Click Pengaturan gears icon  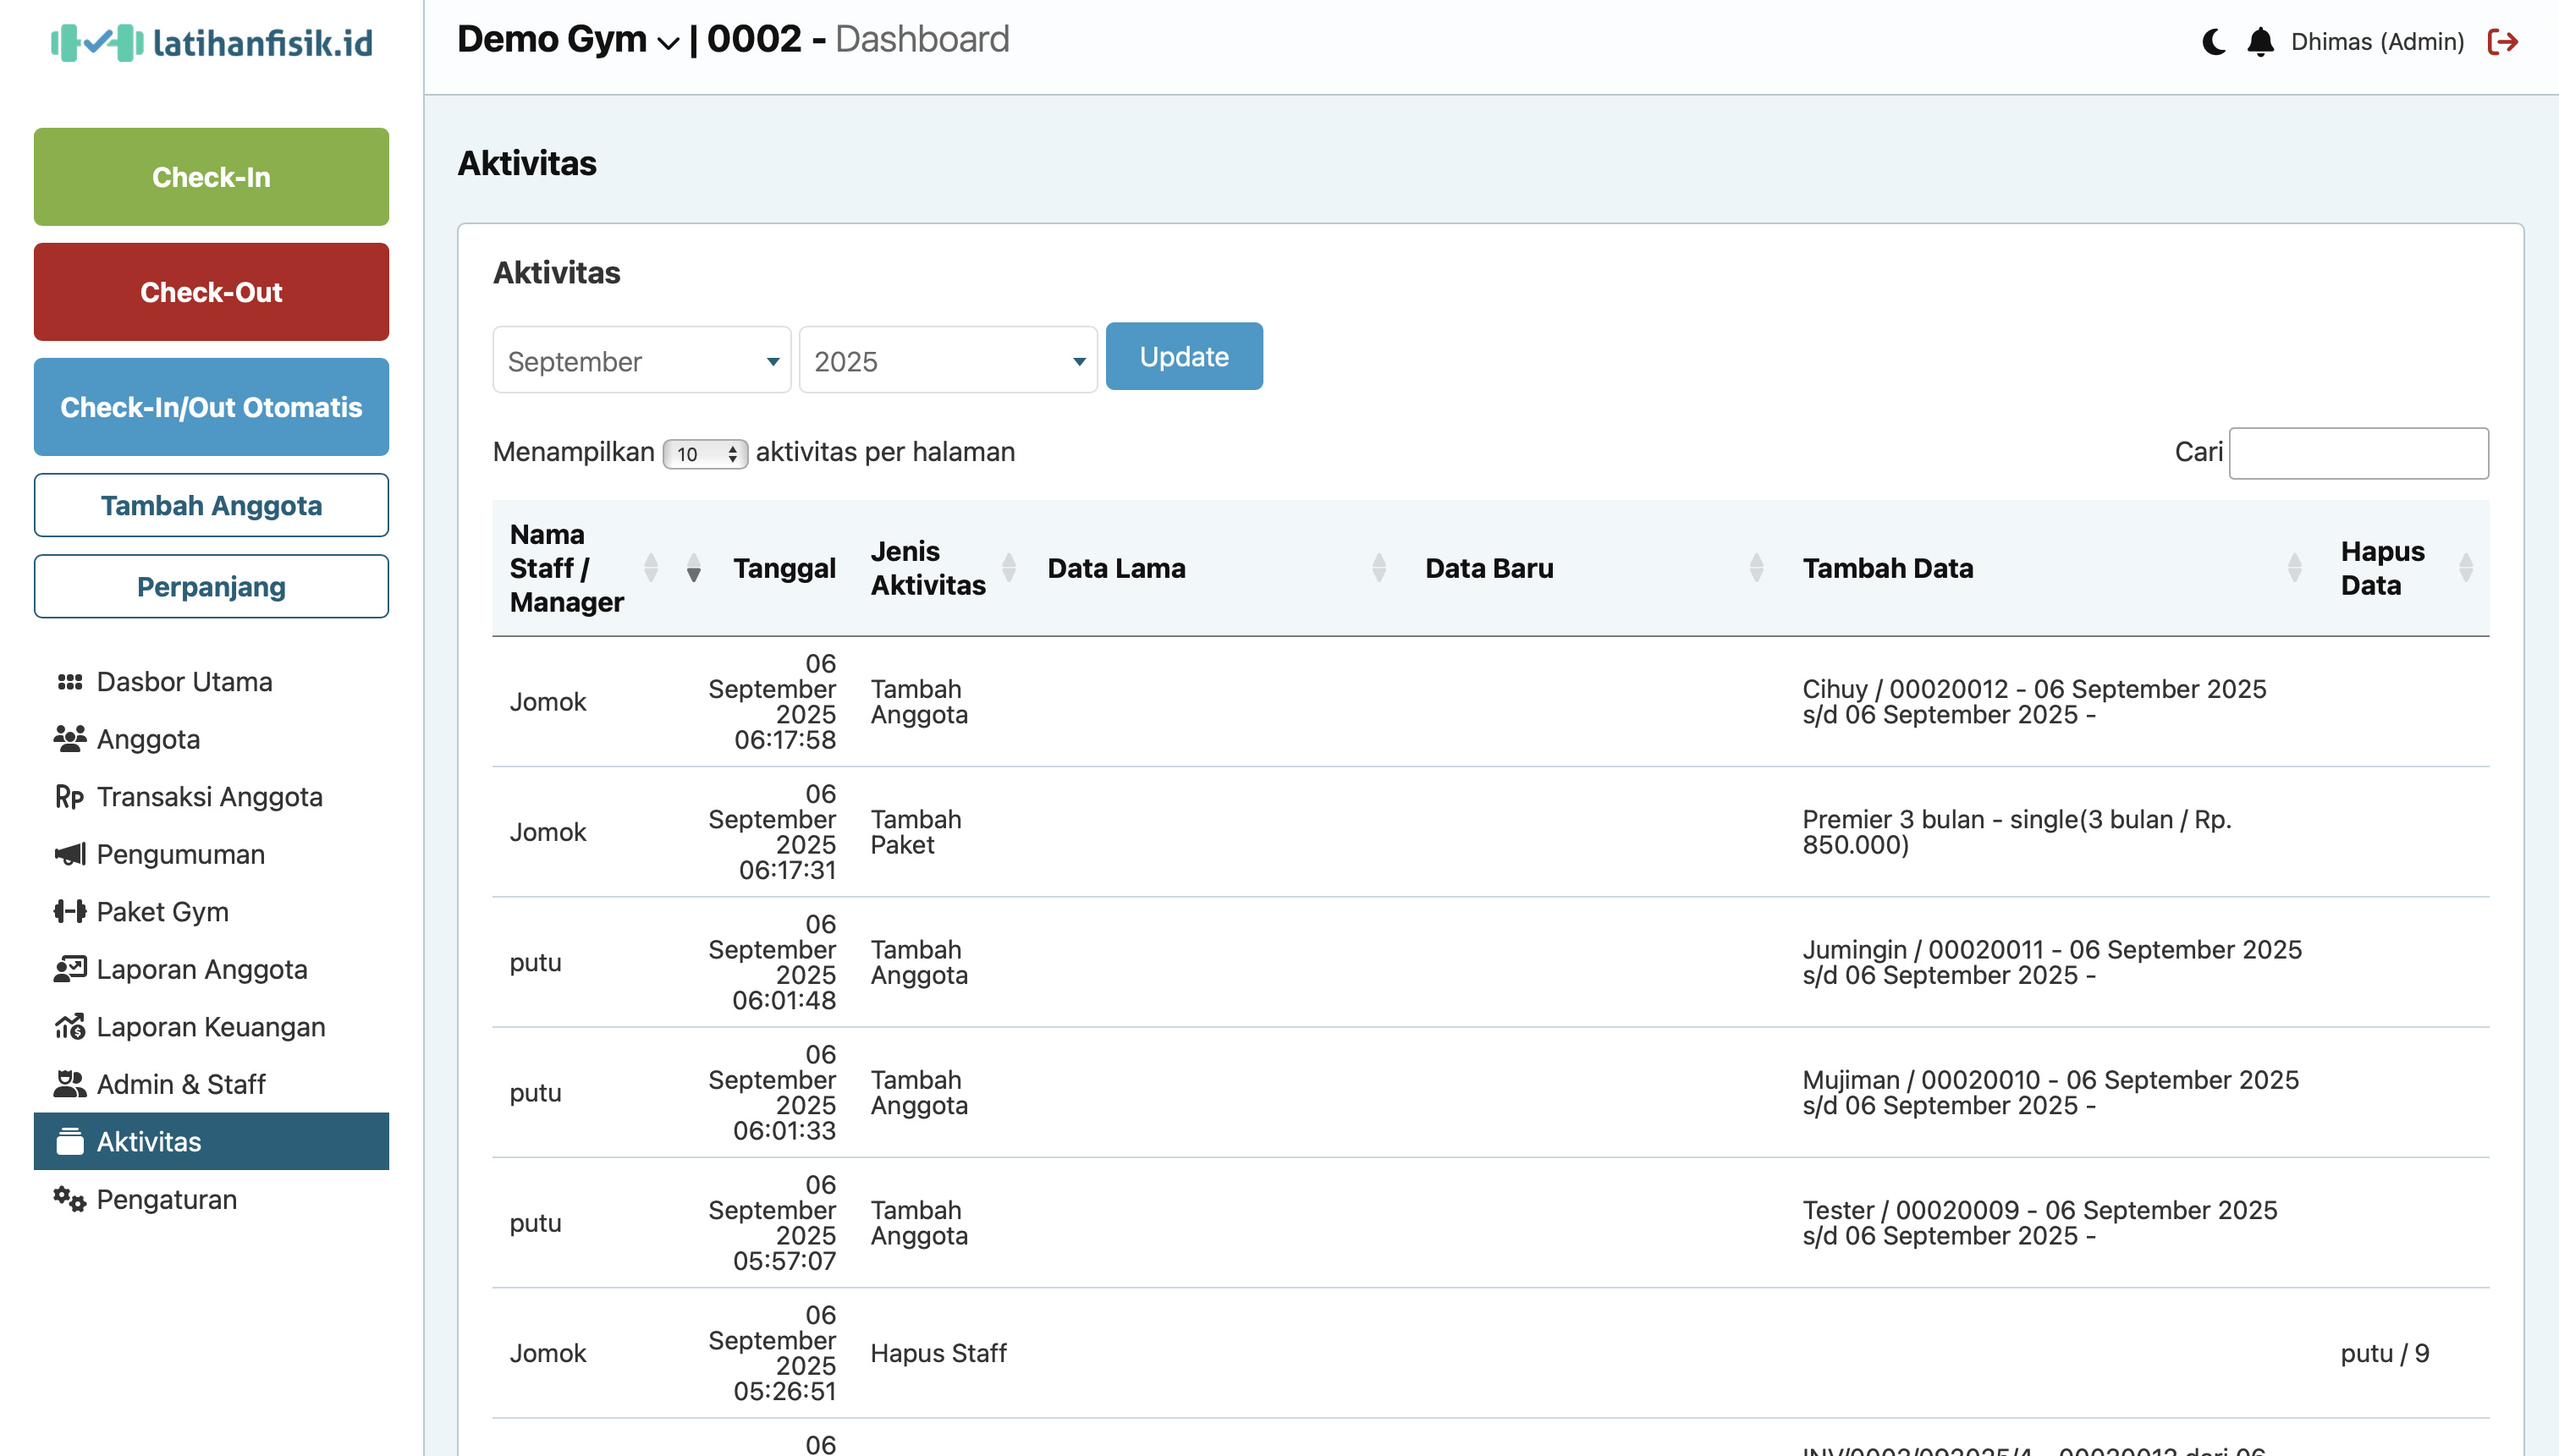[x=69, y=1199]
